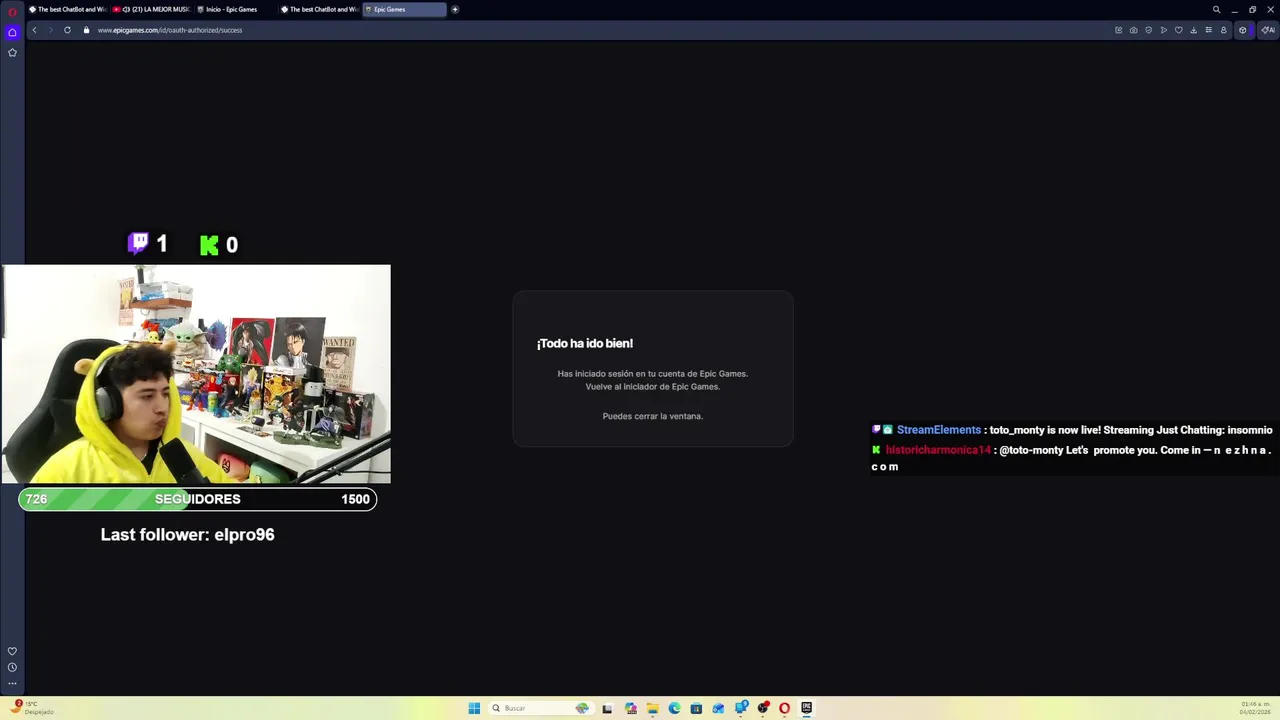The width and height of the screenshot is (1280, 720).
Task: Open the Windows Start button
Action: [x=474, y=708]
